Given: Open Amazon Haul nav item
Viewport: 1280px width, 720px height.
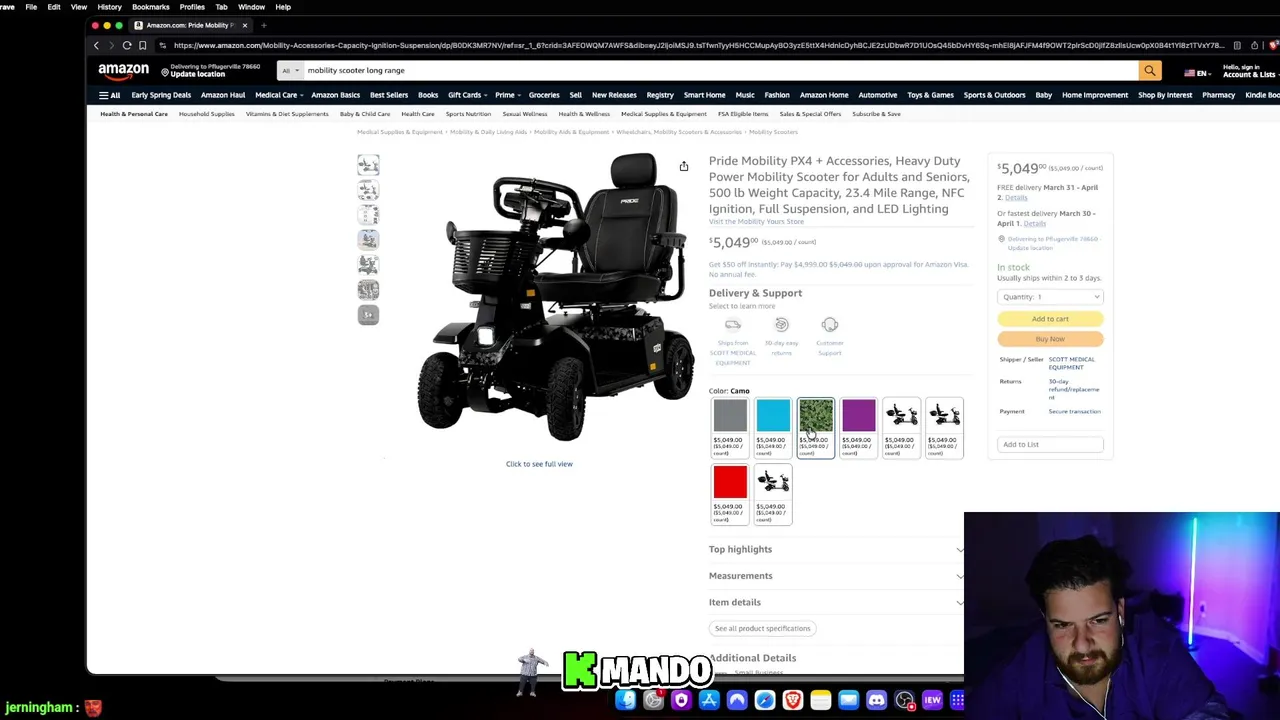Looking at the screenshot, I should pos(223,95).
